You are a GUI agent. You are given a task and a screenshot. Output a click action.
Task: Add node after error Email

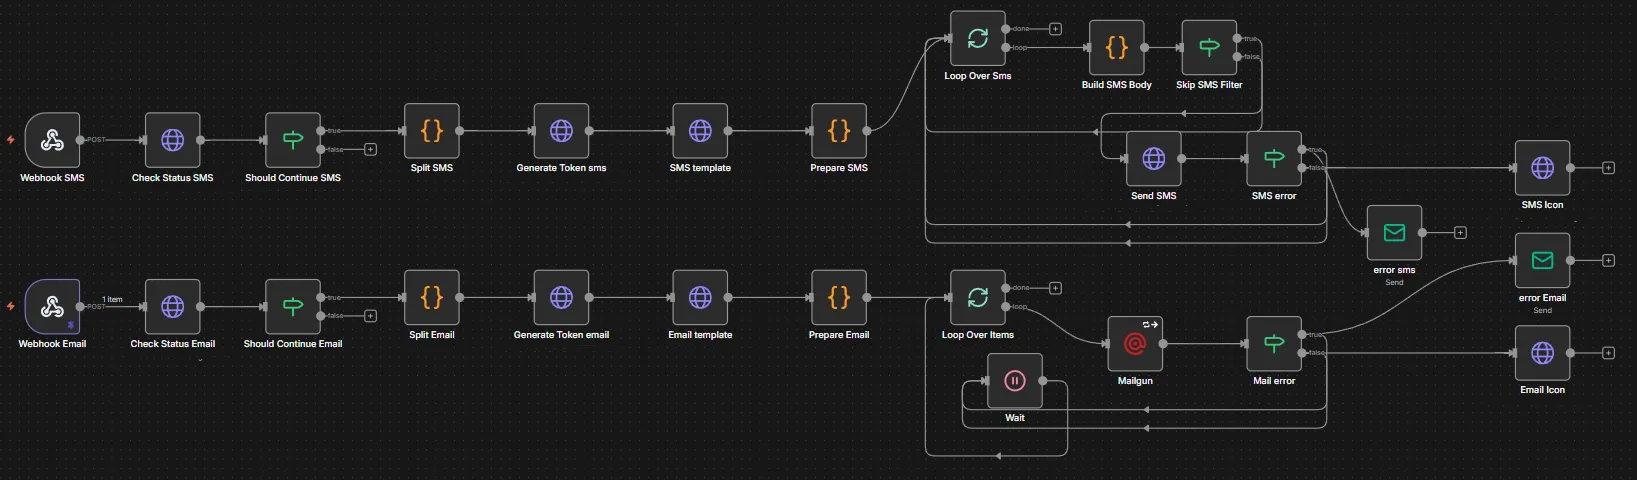tap(1608, 261)
